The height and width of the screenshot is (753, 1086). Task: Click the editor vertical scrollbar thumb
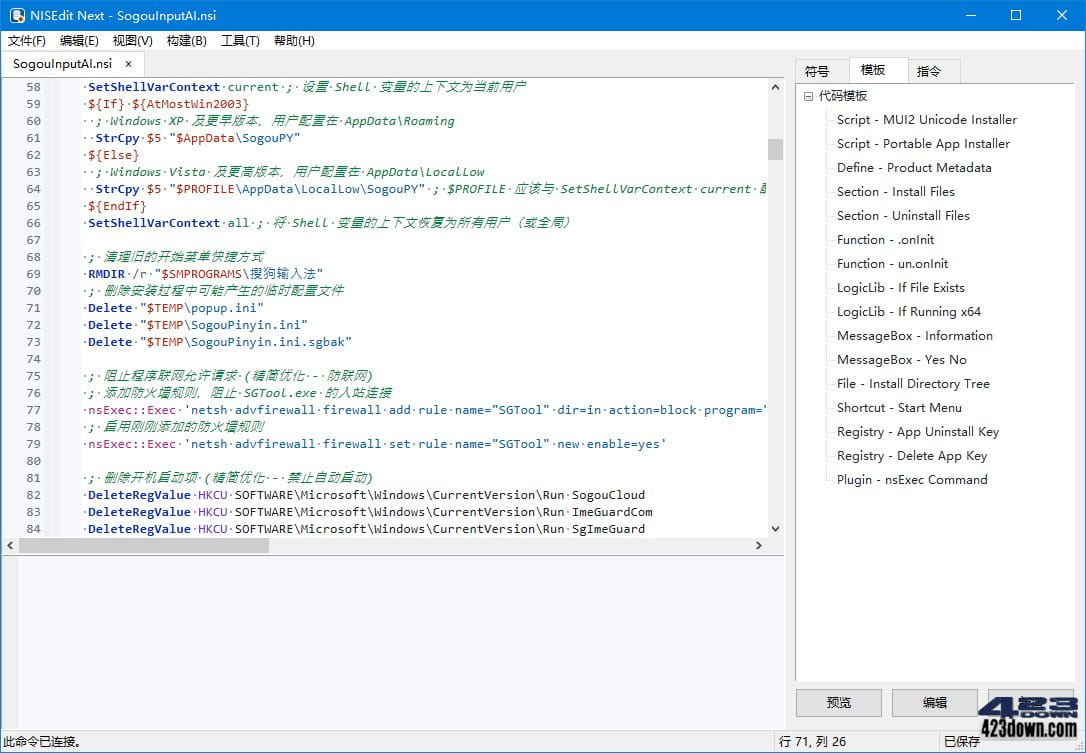click(x=775, y=149)
